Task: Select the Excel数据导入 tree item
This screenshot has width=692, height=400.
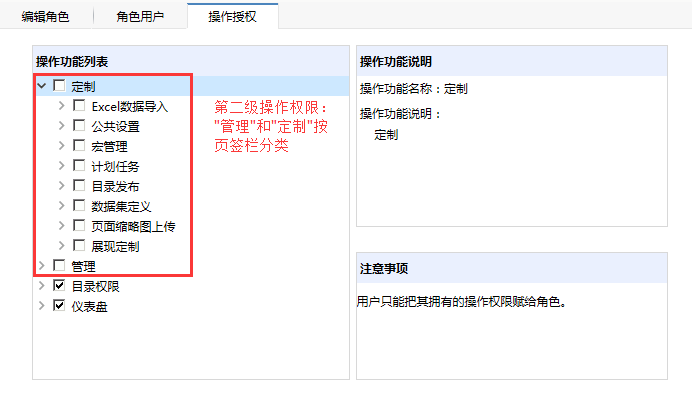Action: [x=130, y=106]
